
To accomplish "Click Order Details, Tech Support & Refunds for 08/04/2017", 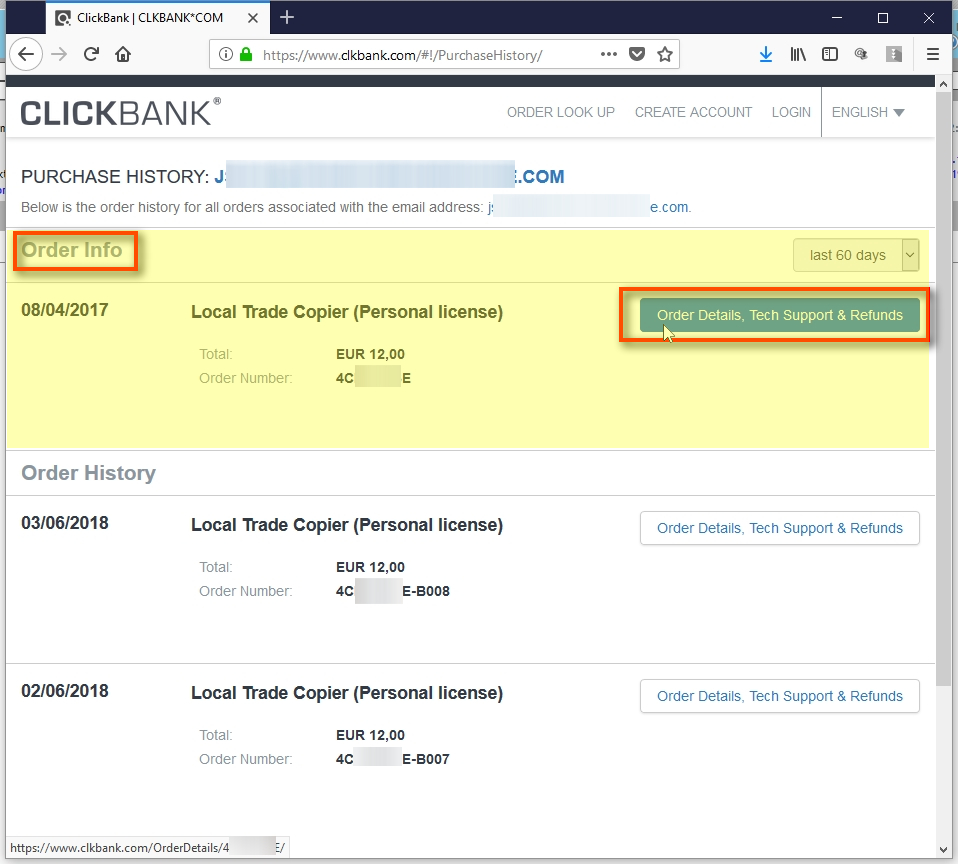I will click(x=780, y=315).
